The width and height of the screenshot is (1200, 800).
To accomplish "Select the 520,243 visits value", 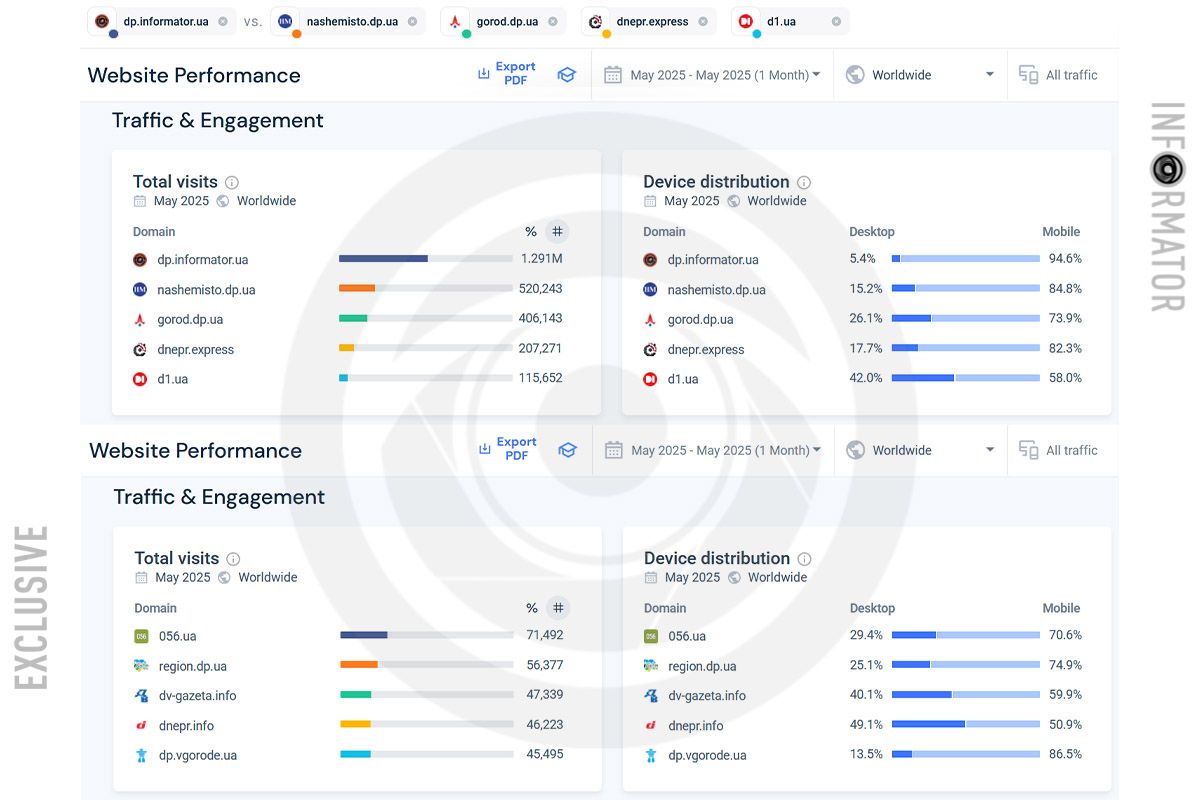I will coord(541,289).
